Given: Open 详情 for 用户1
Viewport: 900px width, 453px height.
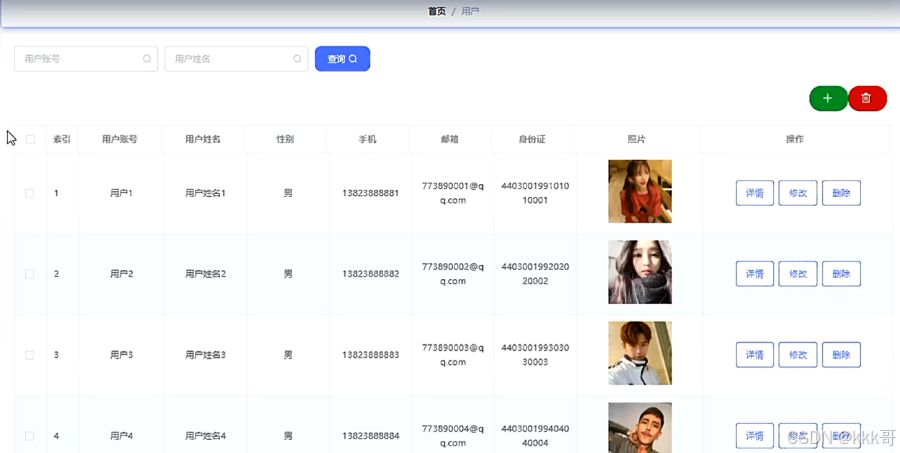Looking at the screenshot, I should [x=754, y=193].
